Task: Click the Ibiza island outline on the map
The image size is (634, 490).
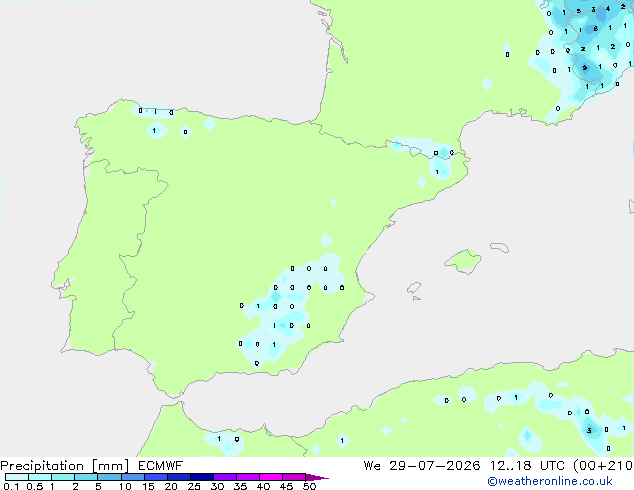Action: point(414,288)
